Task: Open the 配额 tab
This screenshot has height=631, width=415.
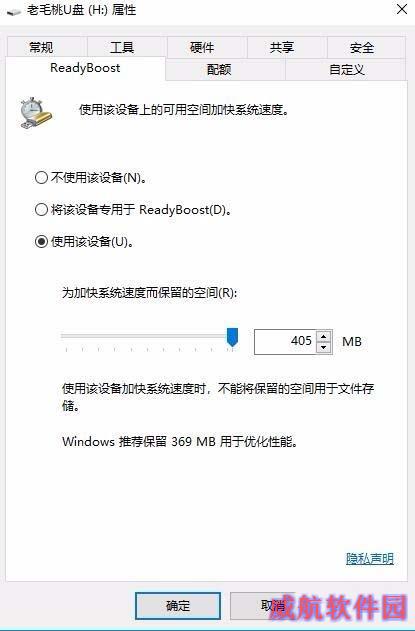Action: [219, 69]
